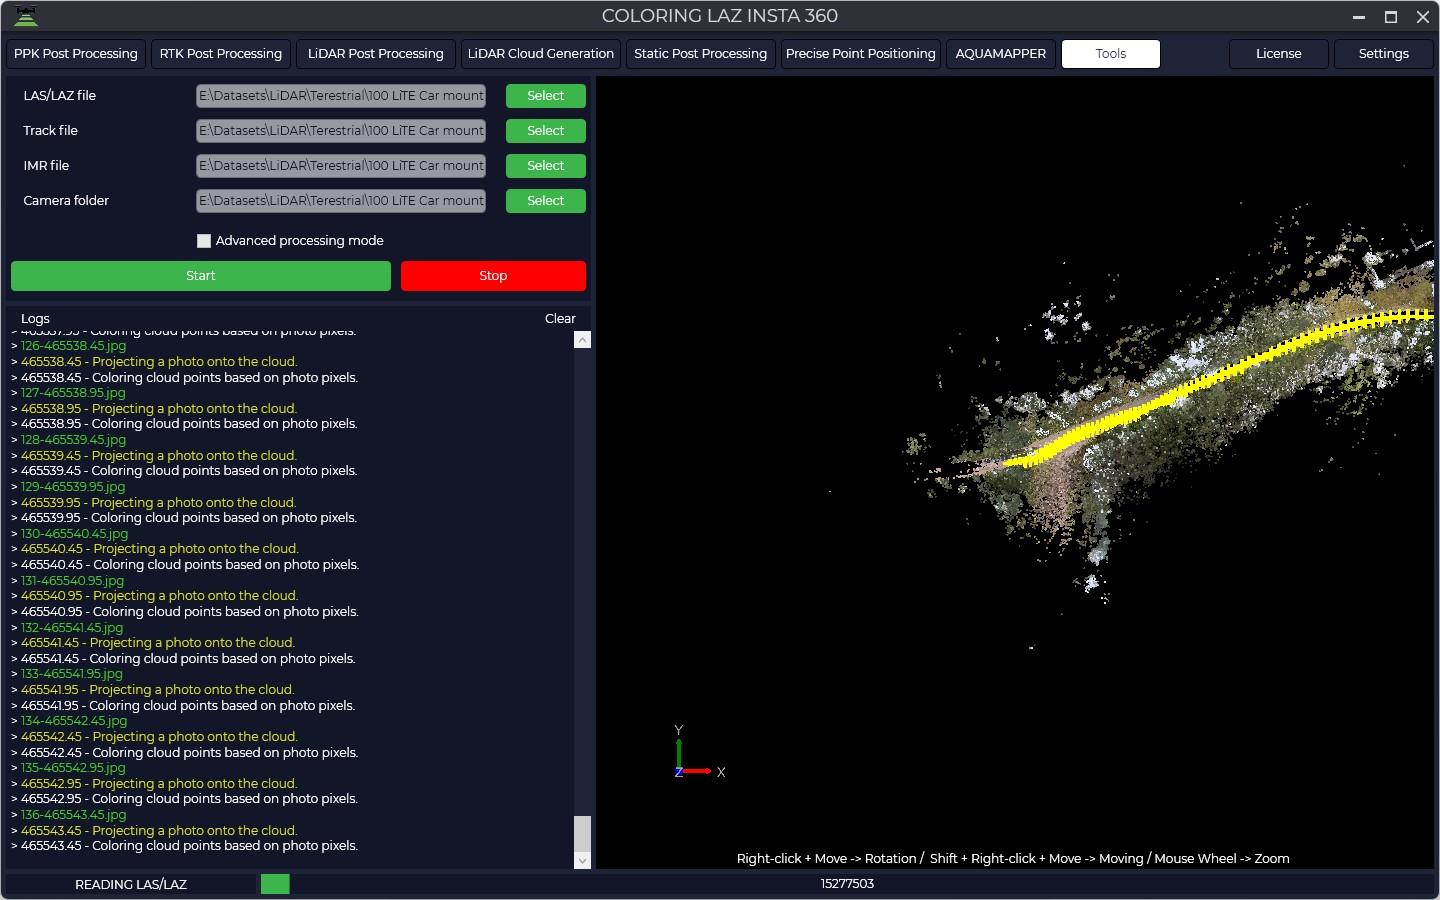Open the PPK Post Processing tab
The width and height of the screenshot is (1440, 900).
[76, 54]
